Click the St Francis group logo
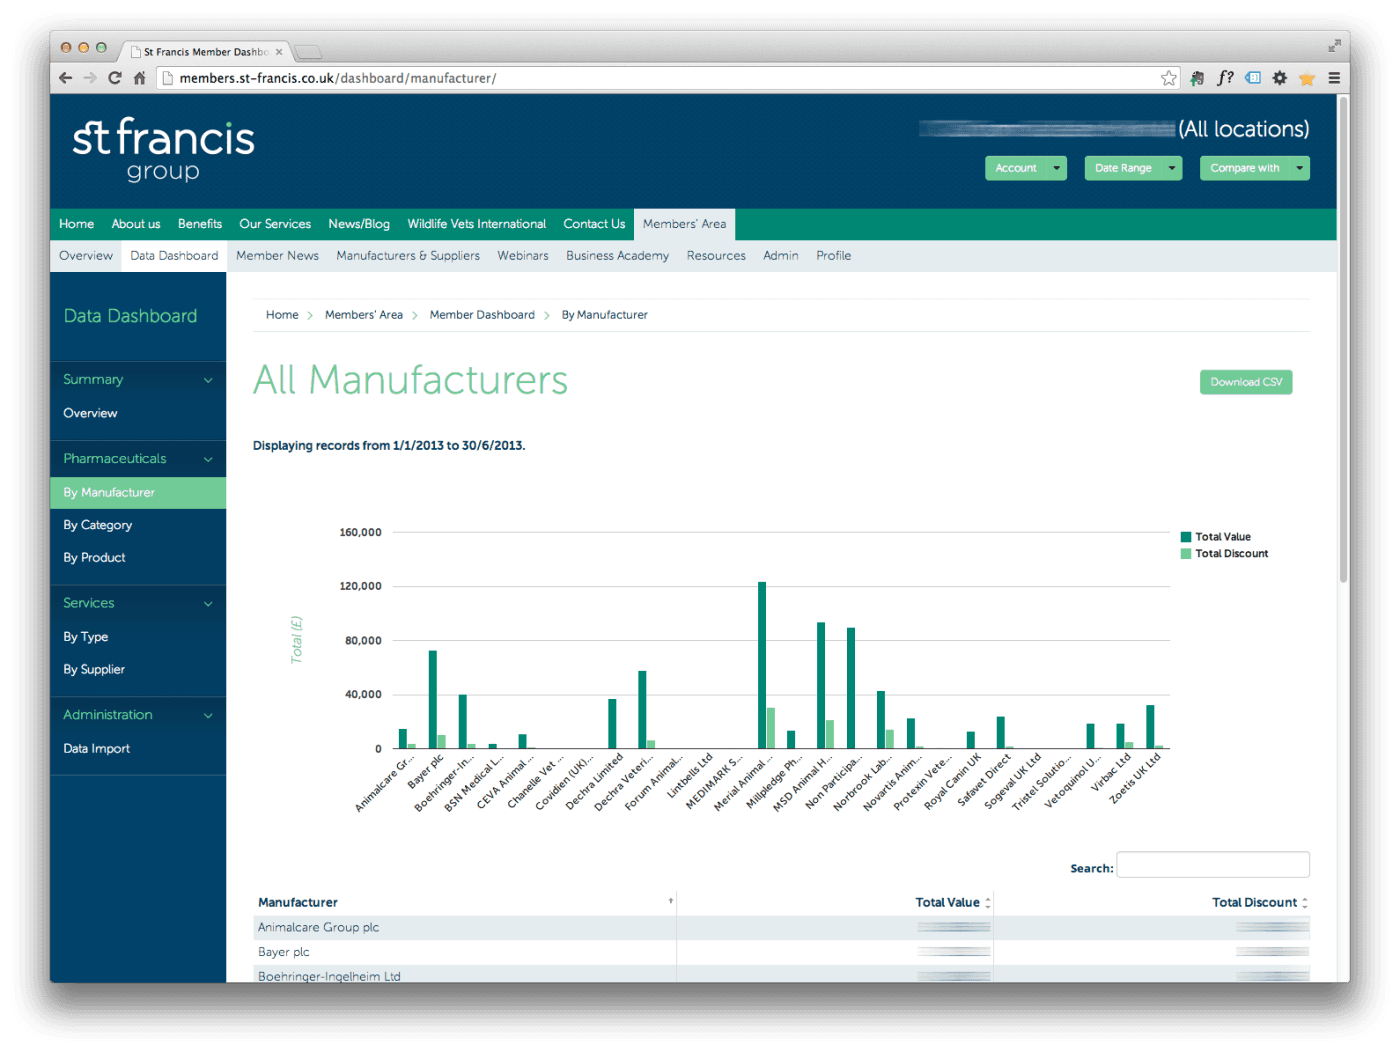This screenshot has height=1052, width=1400. [164, 150]
